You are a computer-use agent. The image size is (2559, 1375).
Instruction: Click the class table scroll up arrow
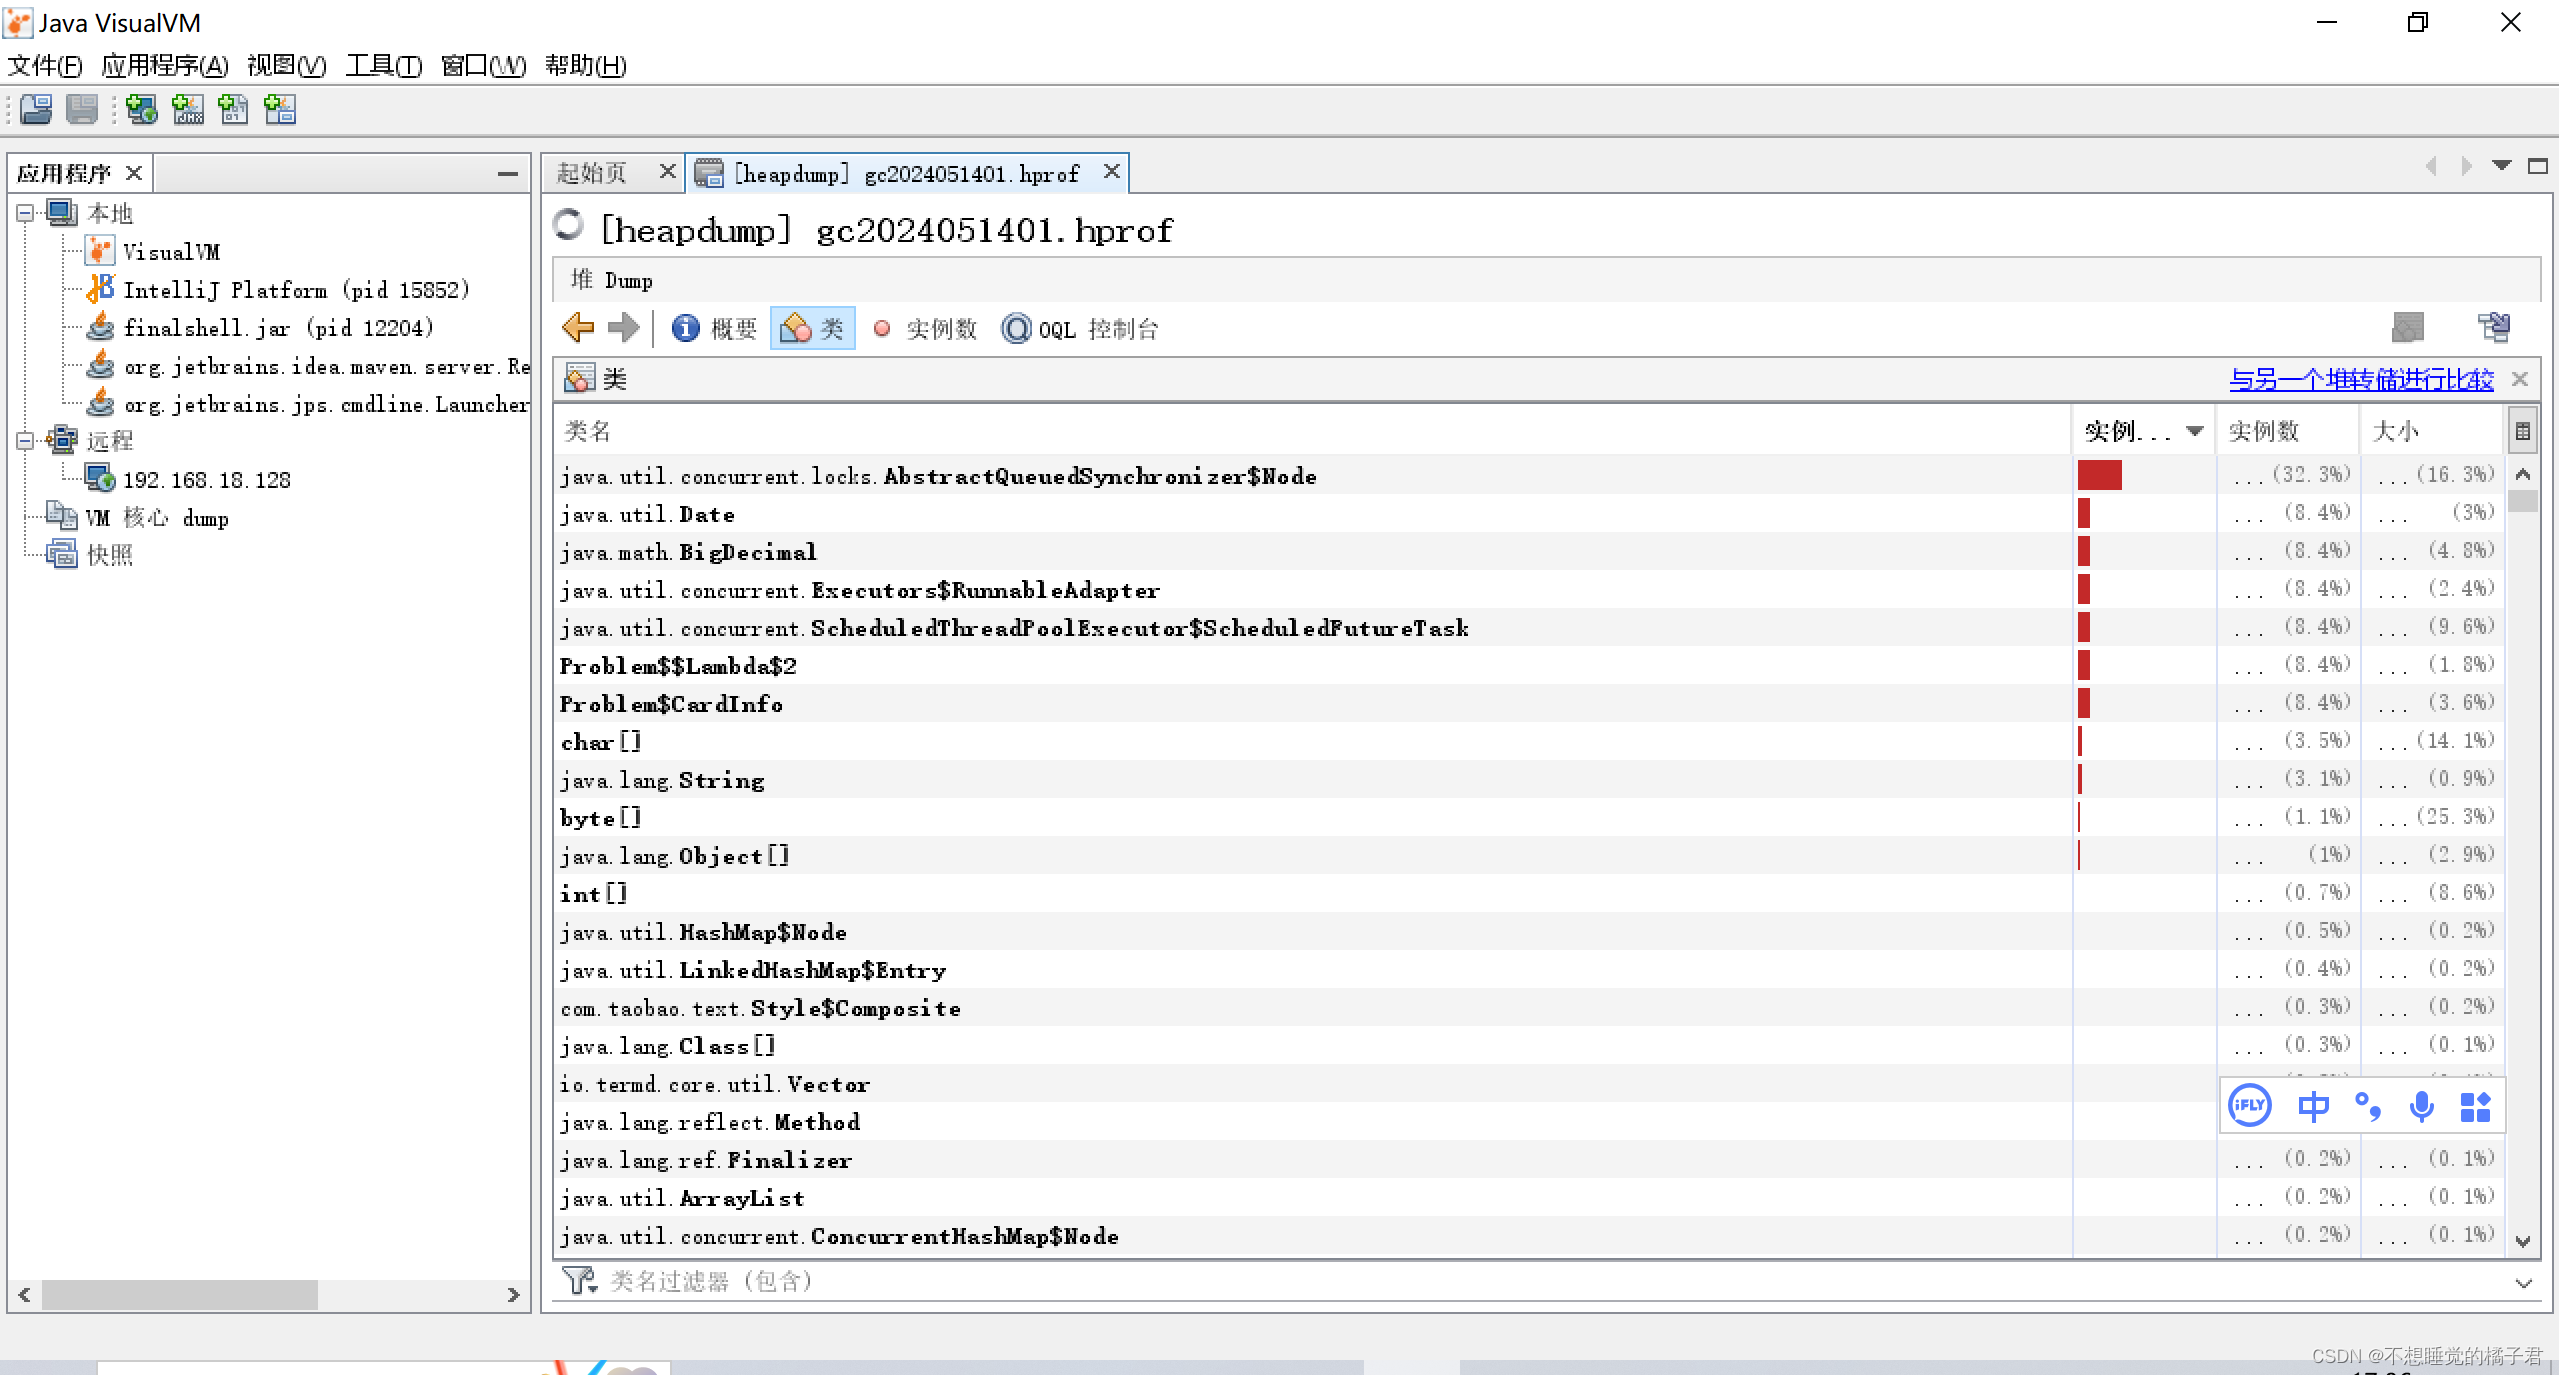pyautogui.click(x=2523, y=474)
